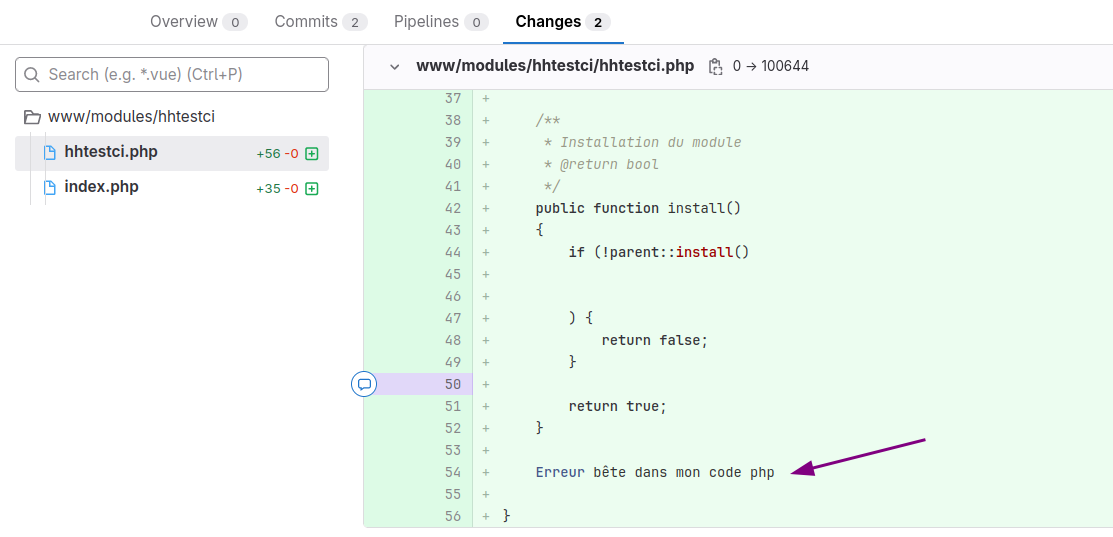The image size is (1113, 537).
Task: Click the green added badge for hhtestci.php
Action: point(311,154)
